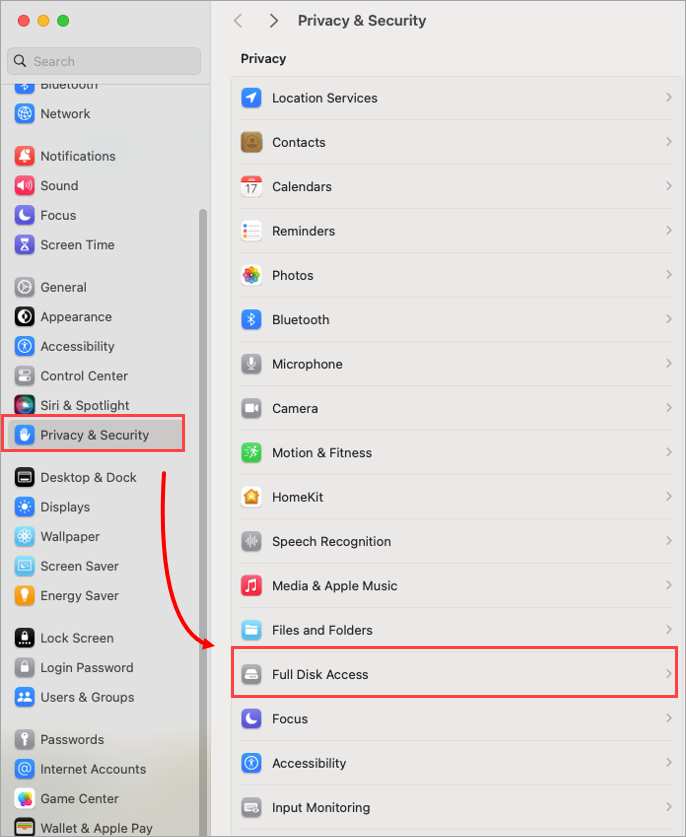Viewport: 686px width, 837px height.
Task: Click the Full Disk Access drive icon
Action: (x=251, y=674)
